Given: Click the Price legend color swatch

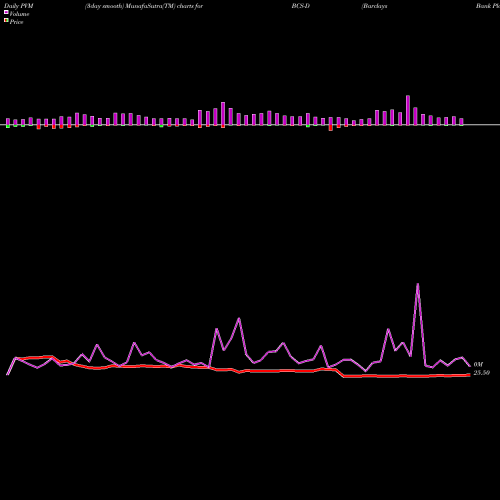Looking at the screenshot, I should point(6,21).
